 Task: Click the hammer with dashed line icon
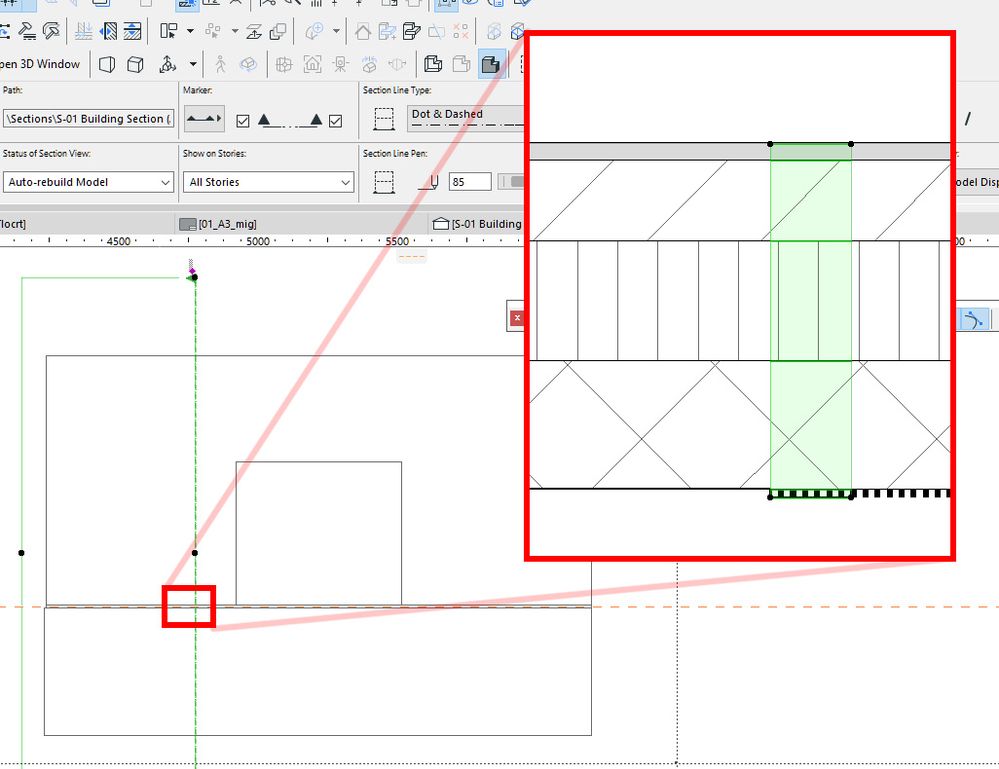27,31
